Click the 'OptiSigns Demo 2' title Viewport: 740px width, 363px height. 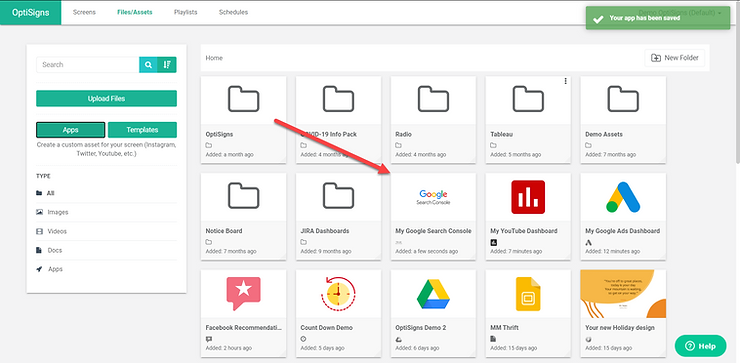click(421, 328)
